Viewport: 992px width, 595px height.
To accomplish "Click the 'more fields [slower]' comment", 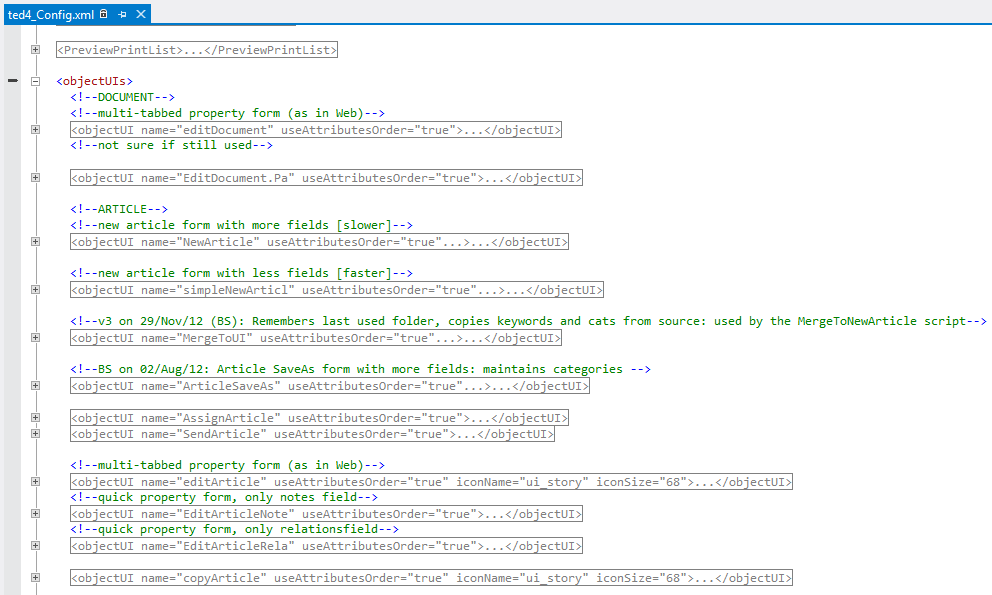I will (241, 225).
